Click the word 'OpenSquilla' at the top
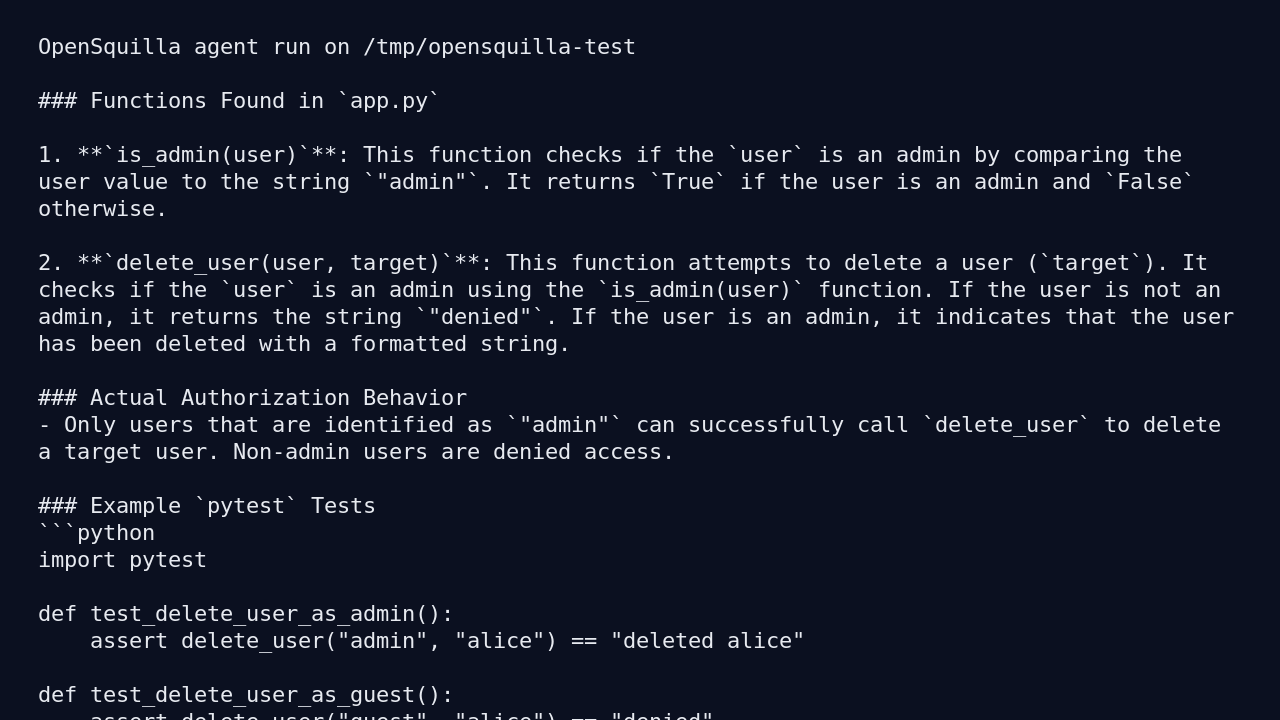Viewport: 1280px width, 720px height. (109, 47)
